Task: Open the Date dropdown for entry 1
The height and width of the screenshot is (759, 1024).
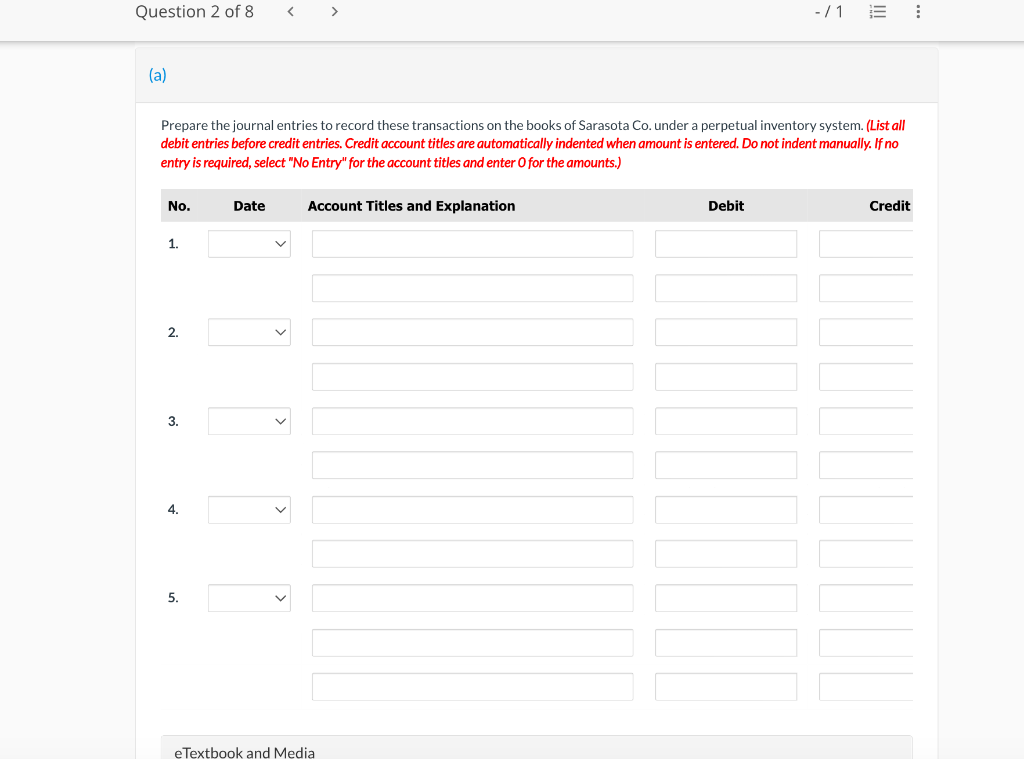Action: [249, 244]
